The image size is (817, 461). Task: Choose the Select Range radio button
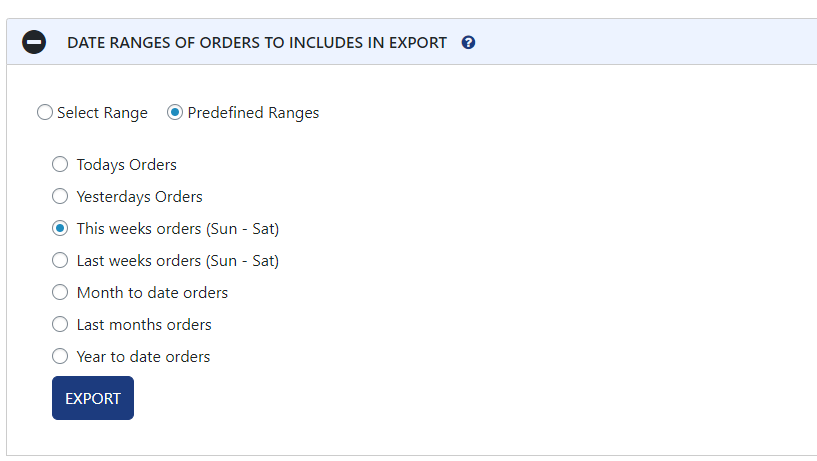click(45, 113)
